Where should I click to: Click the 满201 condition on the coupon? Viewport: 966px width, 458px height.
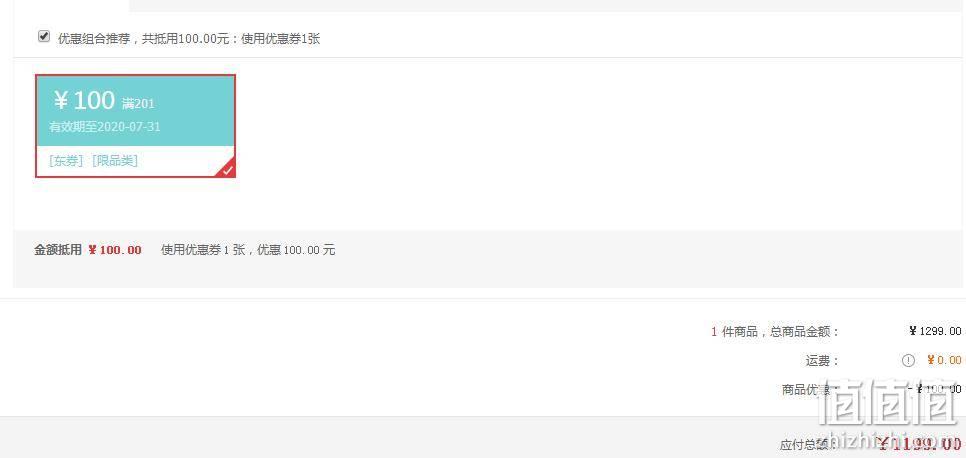pos(138,104)
